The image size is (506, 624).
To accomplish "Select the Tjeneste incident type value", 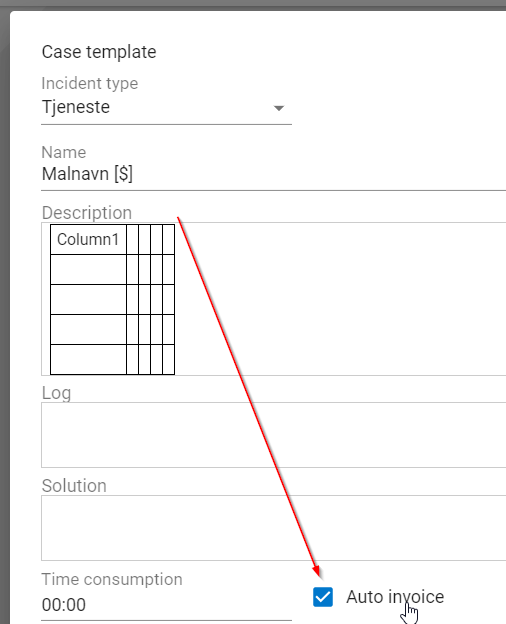I will pyautogui.click(x=76, y=107).
